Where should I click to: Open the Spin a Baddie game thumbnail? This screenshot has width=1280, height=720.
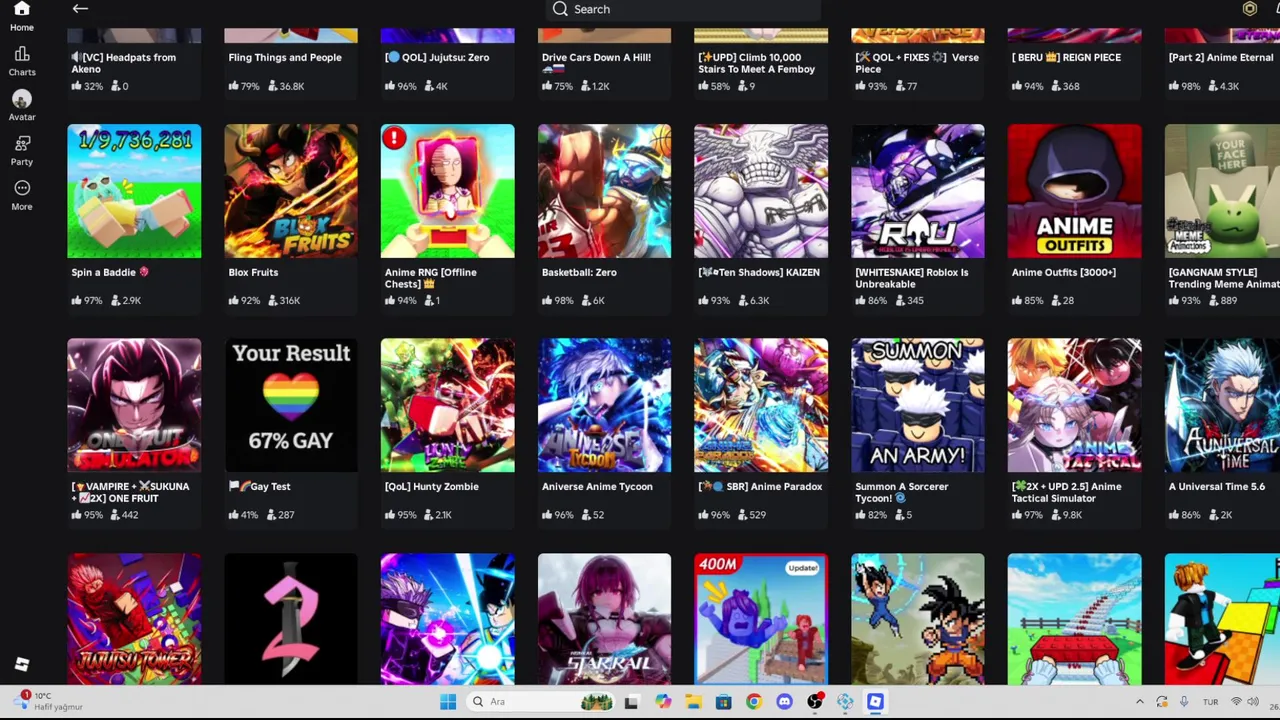tap(134, 191)
